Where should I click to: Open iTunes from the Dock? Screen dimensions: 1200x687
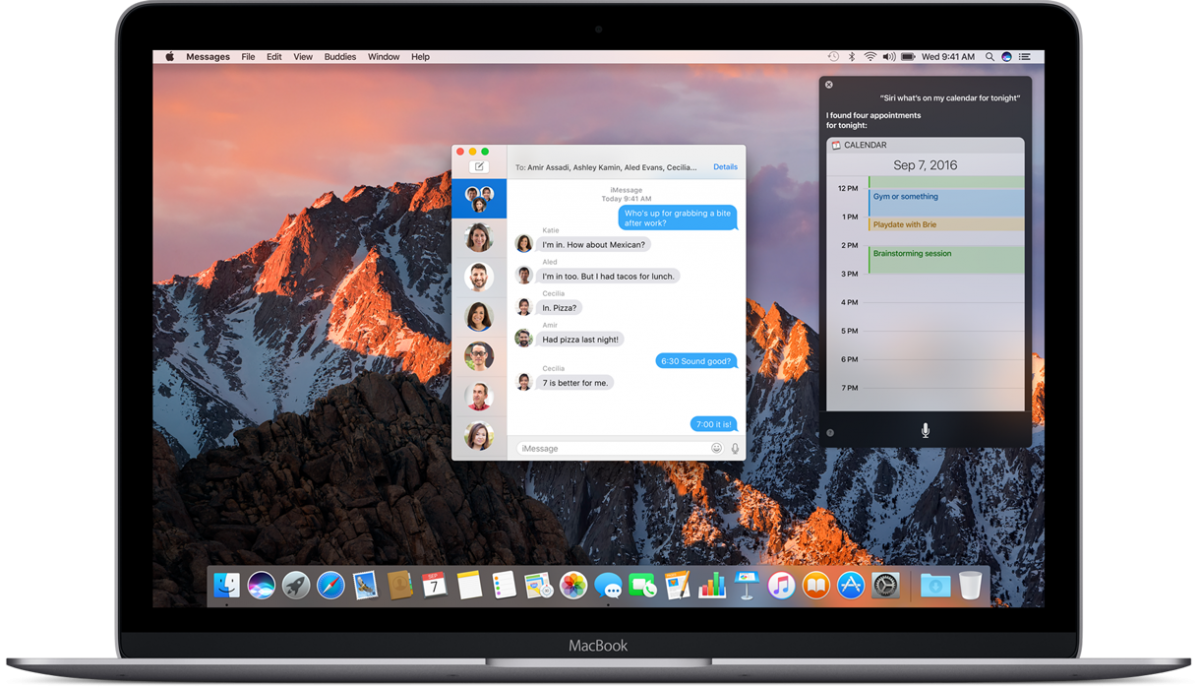[780, 586]
